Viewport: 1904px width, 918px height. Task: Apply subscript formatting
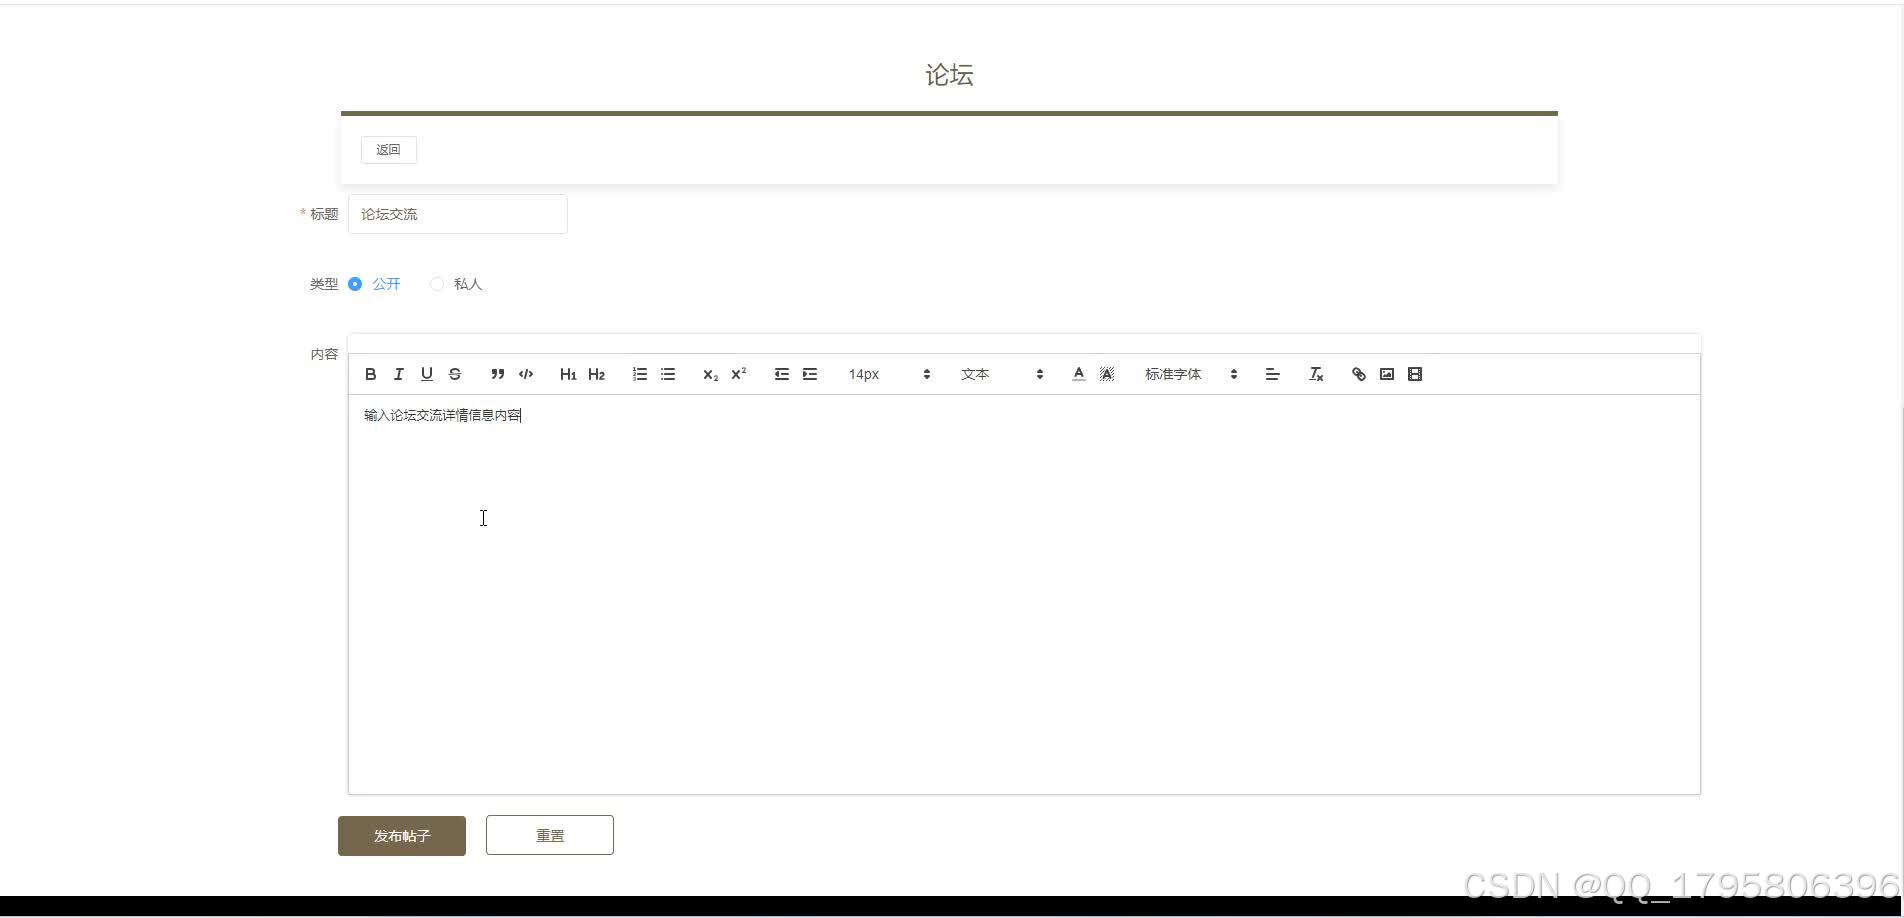pos(710,374)
